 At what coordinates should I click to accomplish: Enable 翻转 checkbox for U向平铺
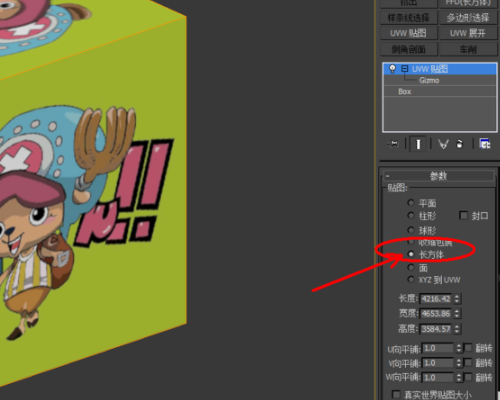coord(468,348)
